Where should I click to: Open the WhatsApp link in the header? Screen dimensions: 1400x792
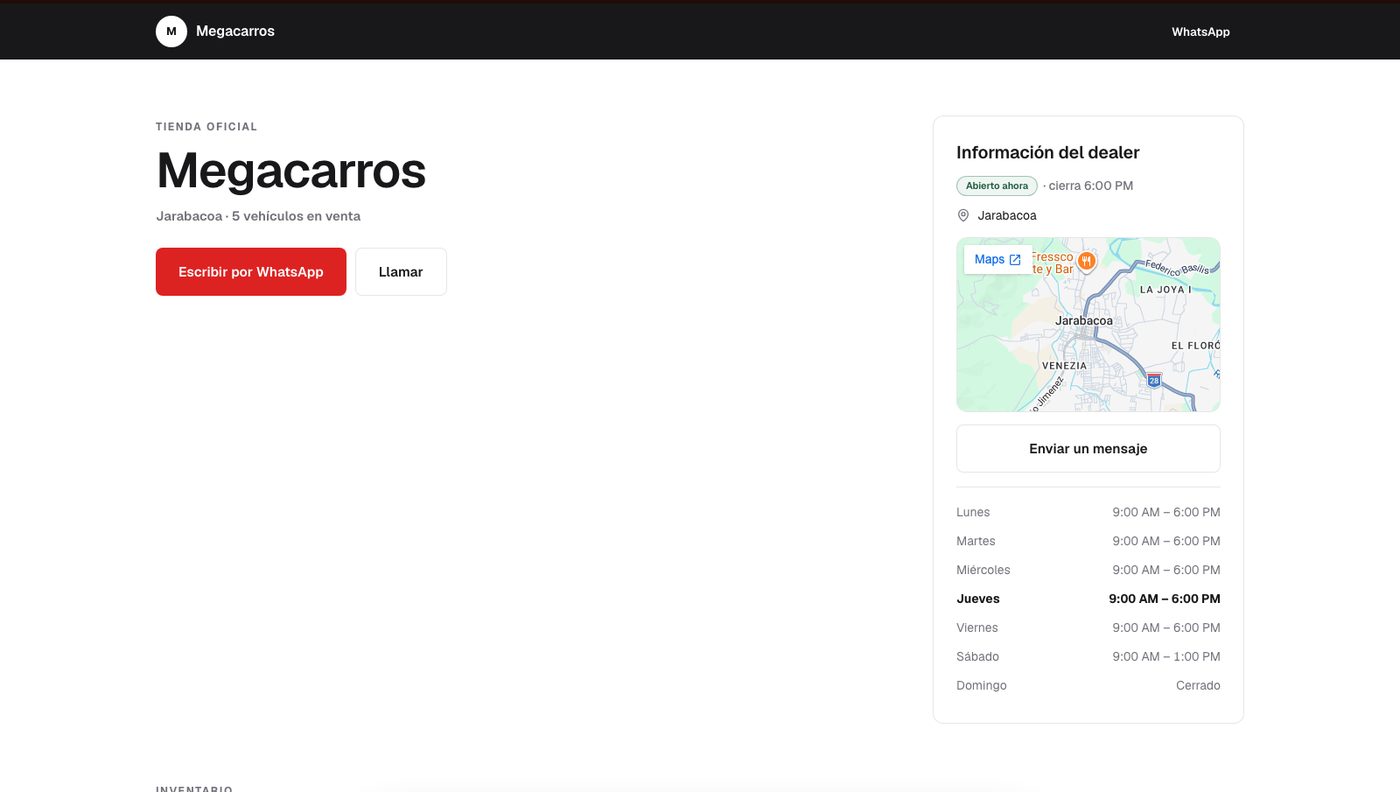(1200, 32)
